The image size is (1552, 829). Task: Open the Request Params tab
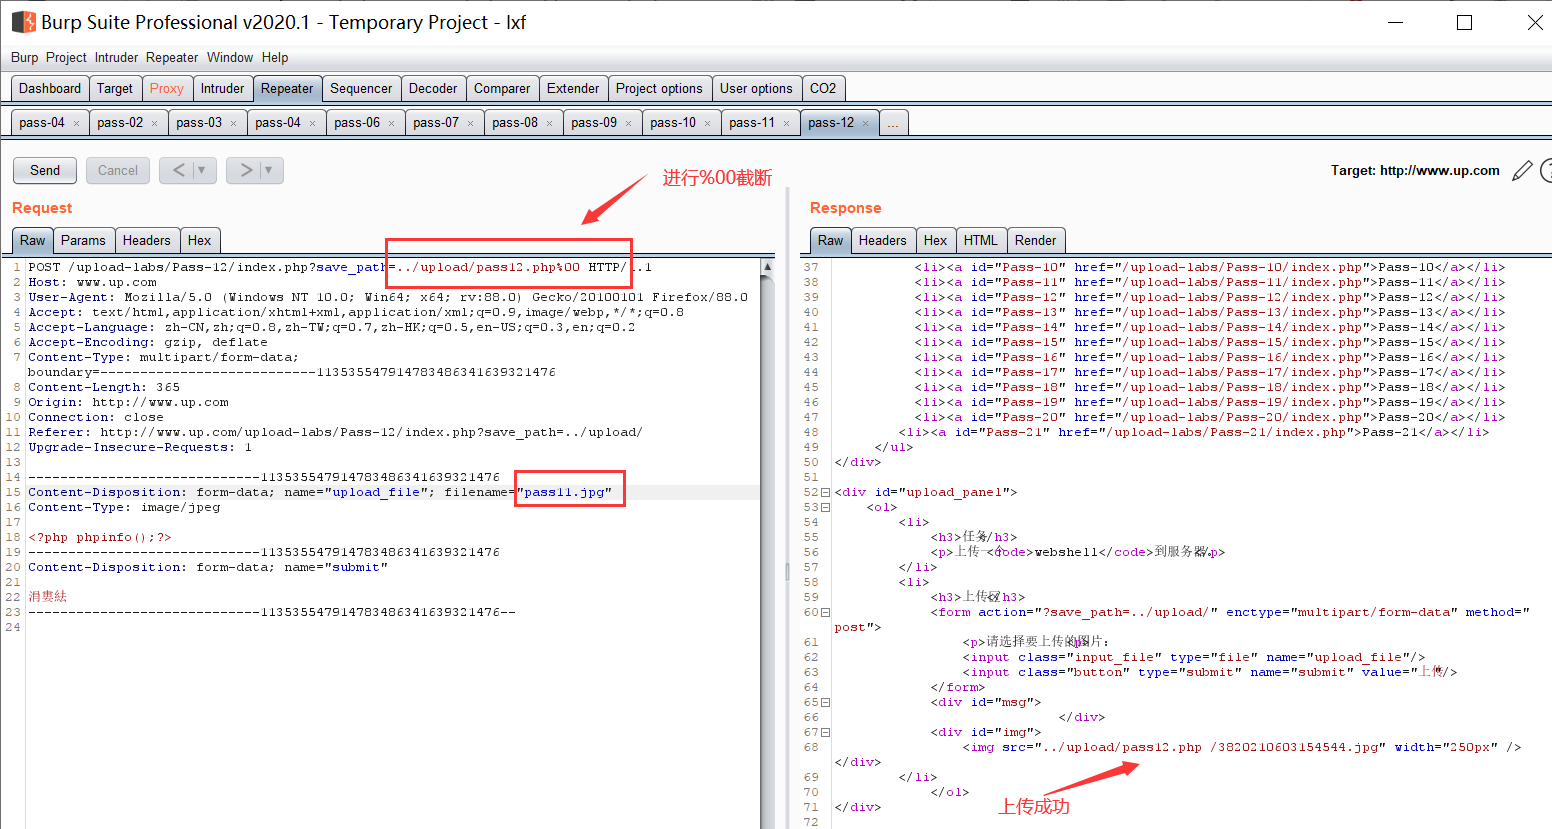[83, 240]
